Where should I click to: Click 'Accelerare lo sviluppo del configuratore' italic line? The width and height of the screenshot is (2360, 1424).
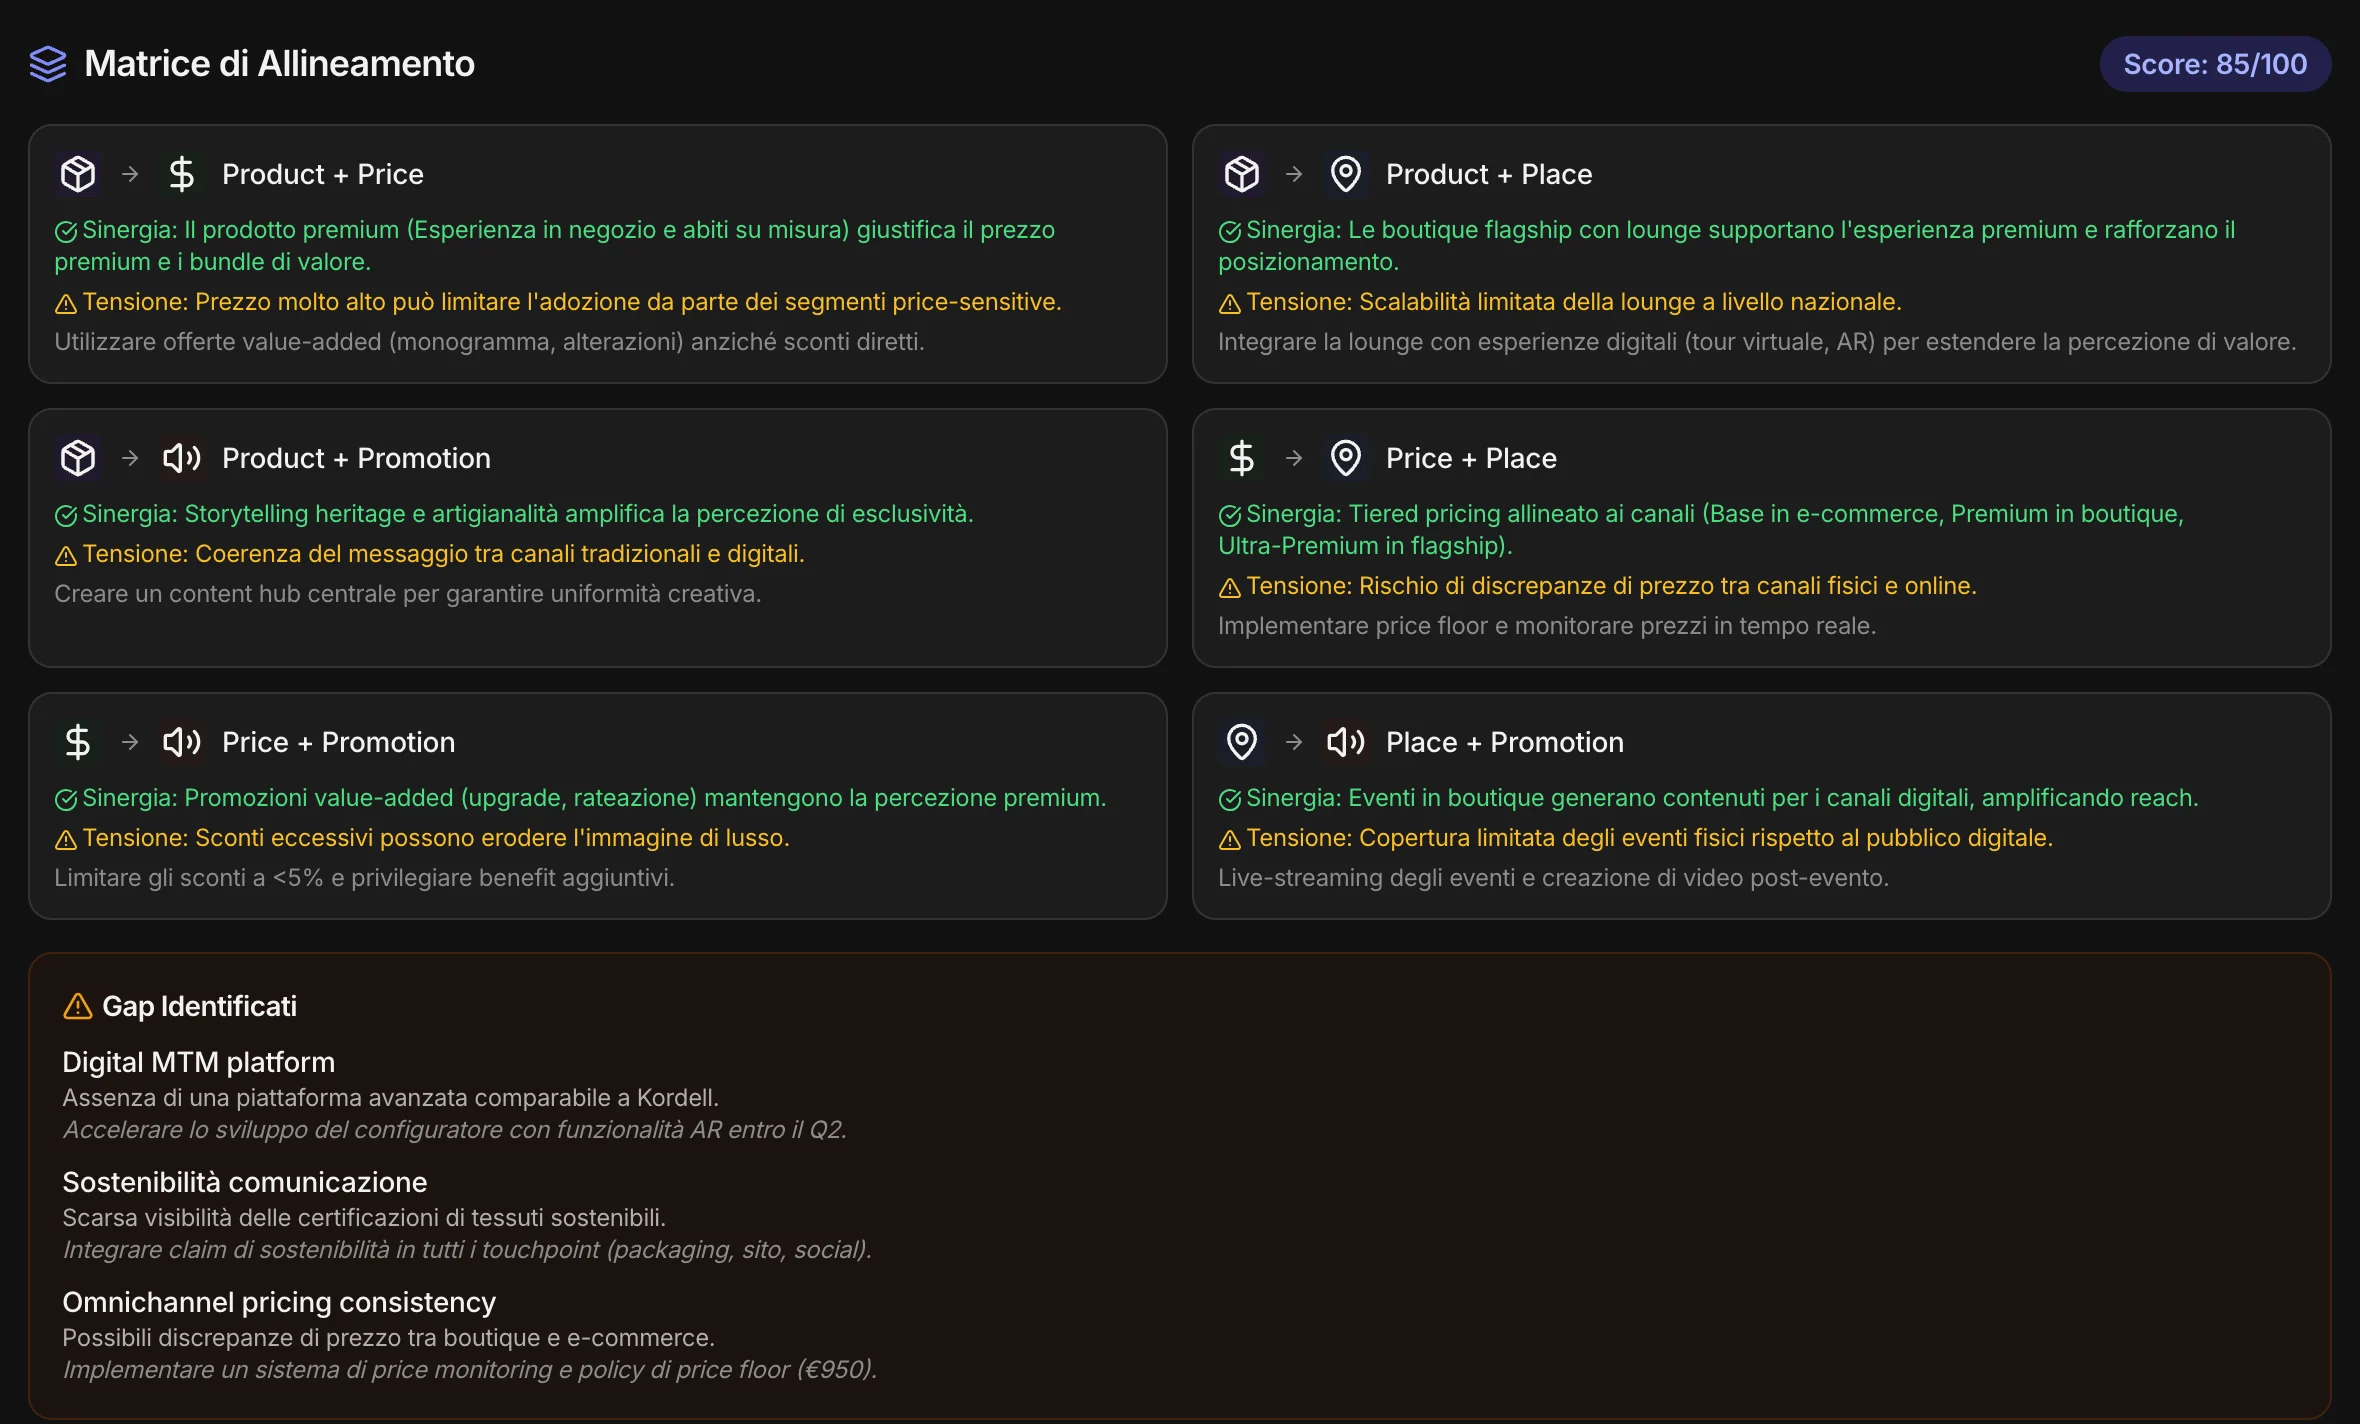click(x=455, y=1130)
